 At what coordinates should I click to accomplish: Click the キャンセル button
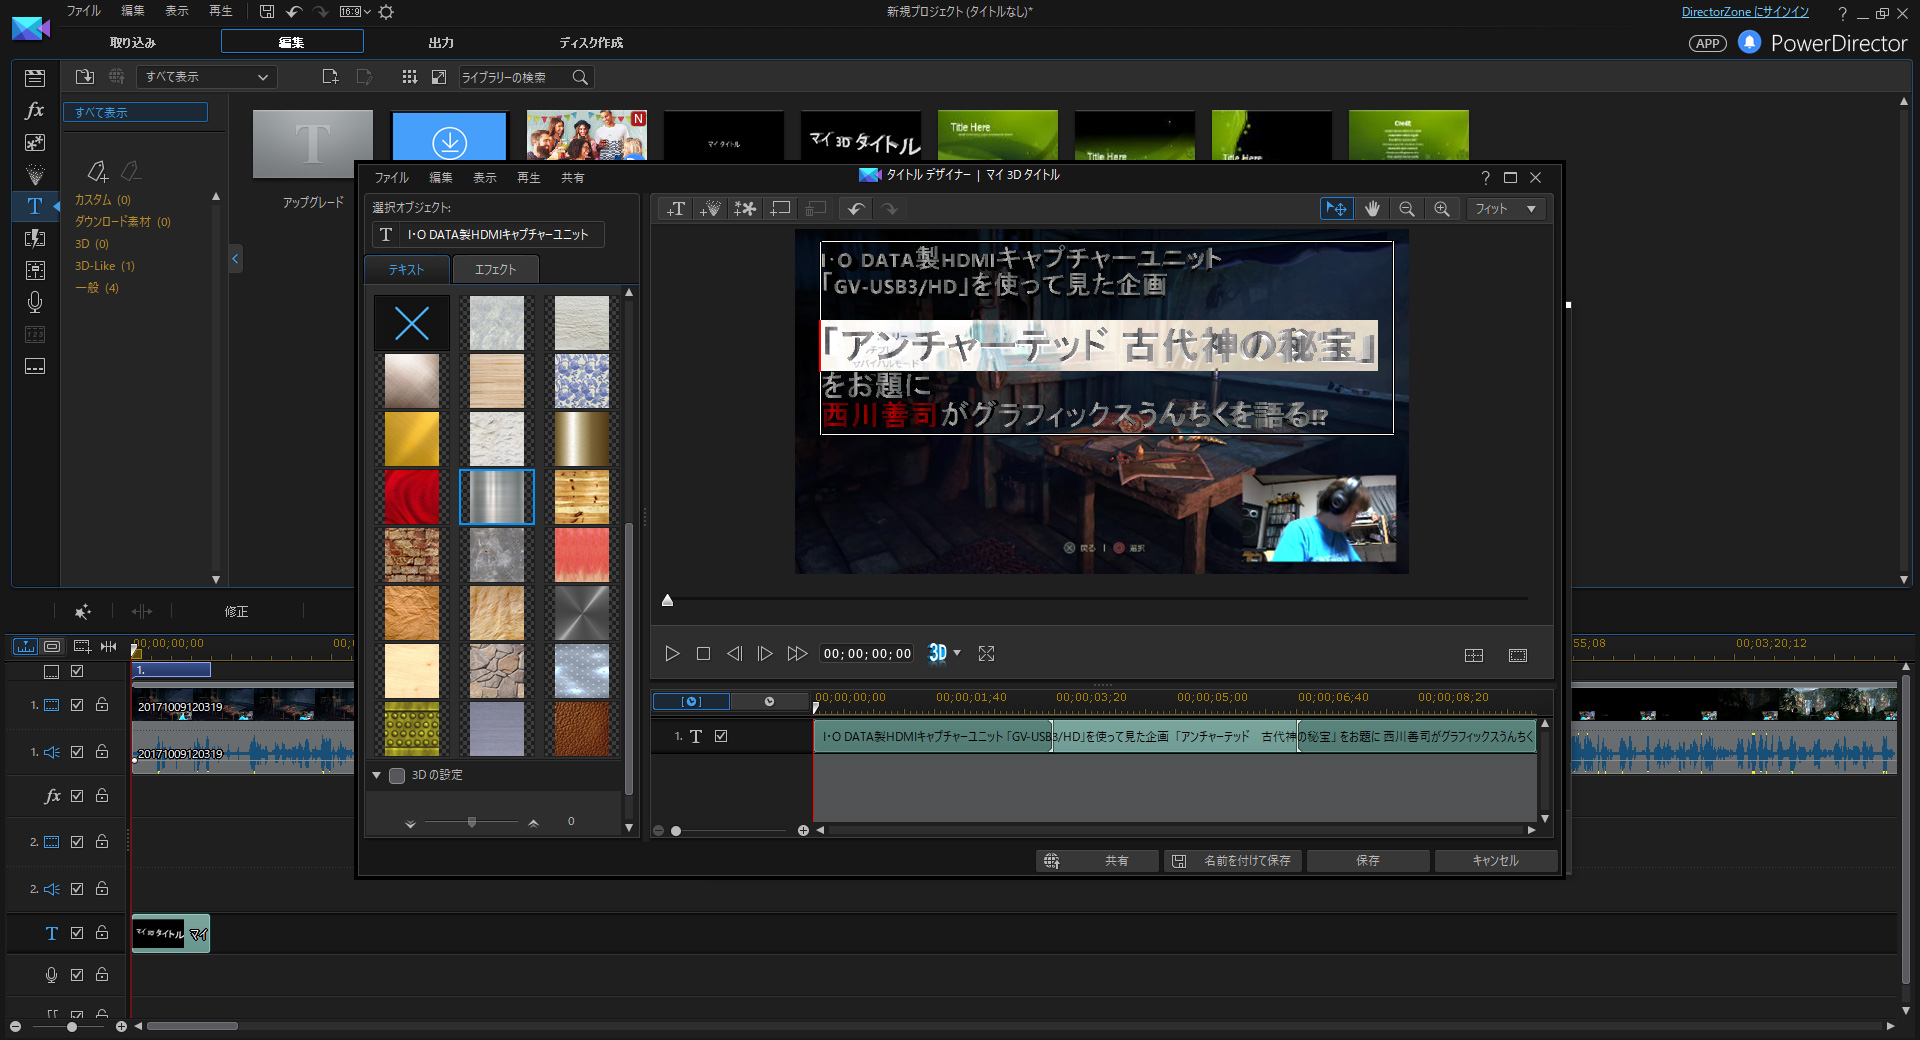click(1495, 860)
